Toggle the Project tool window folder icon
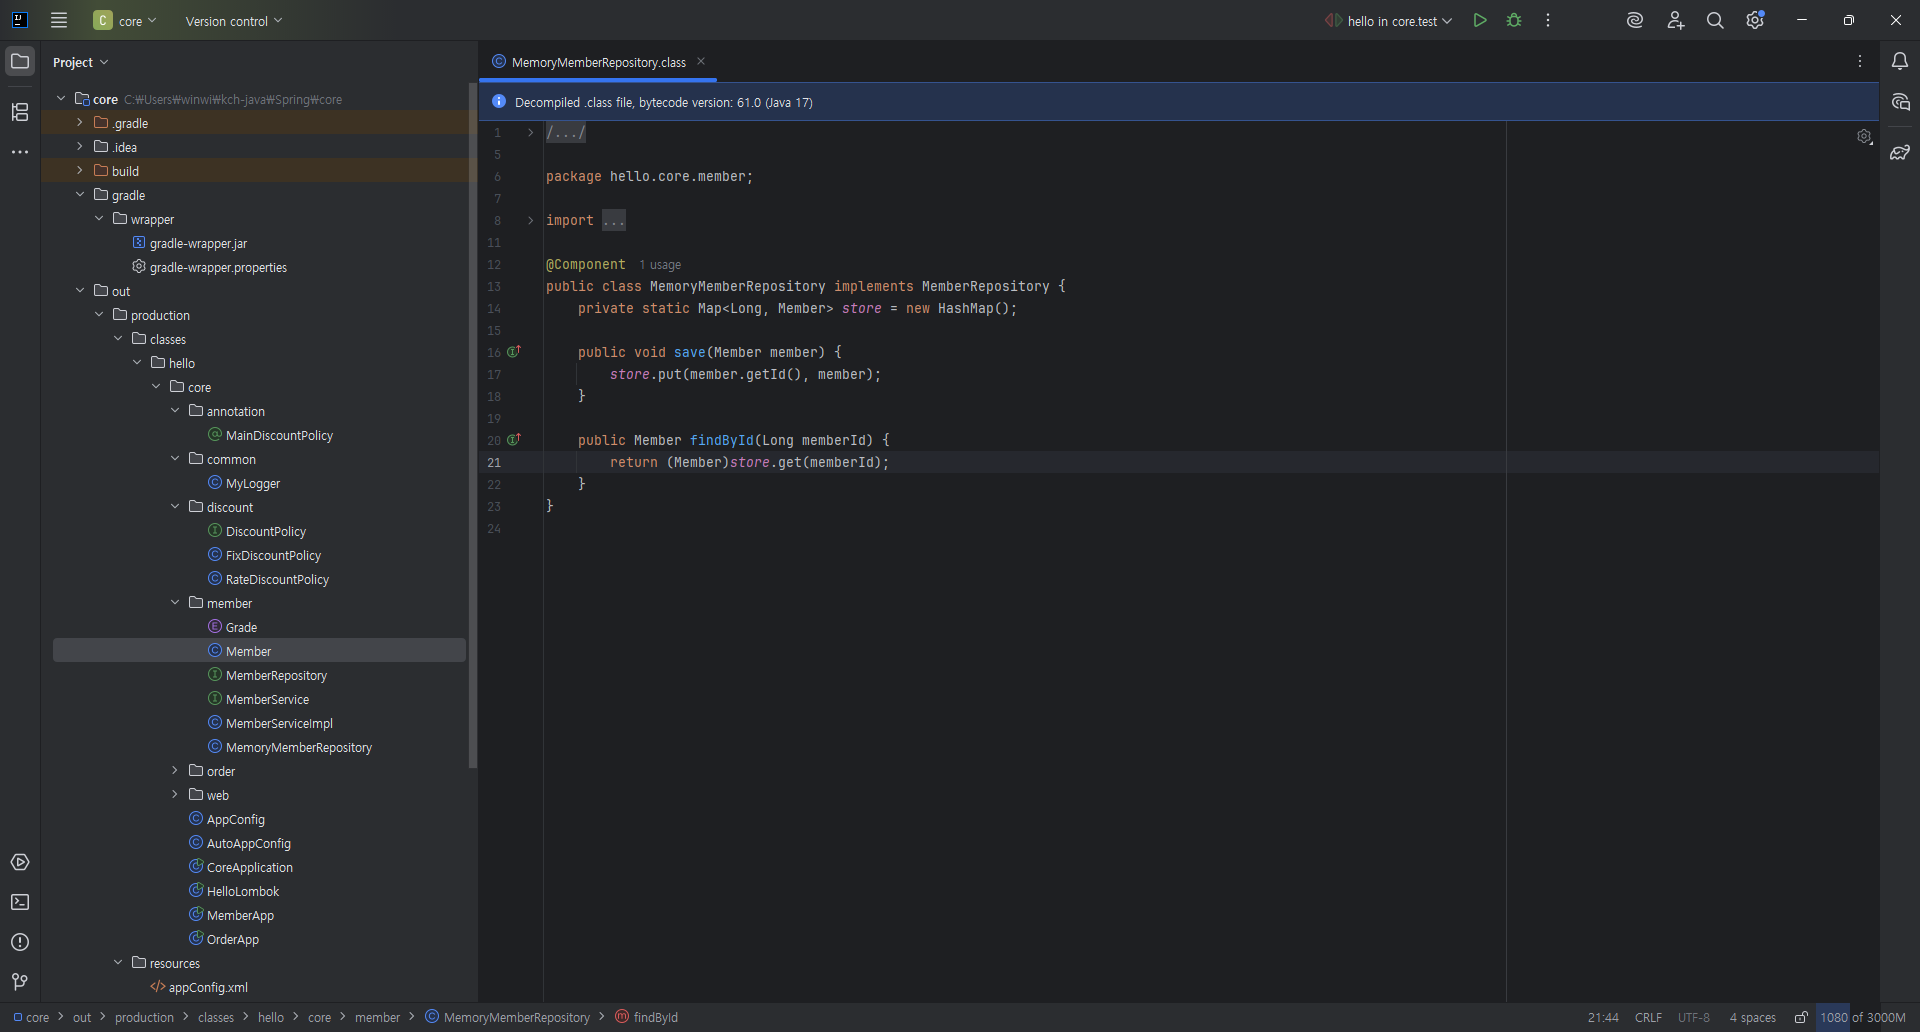Image resolution: width=1920 pixels, height=1032 pixels. [x=20, y=62]
